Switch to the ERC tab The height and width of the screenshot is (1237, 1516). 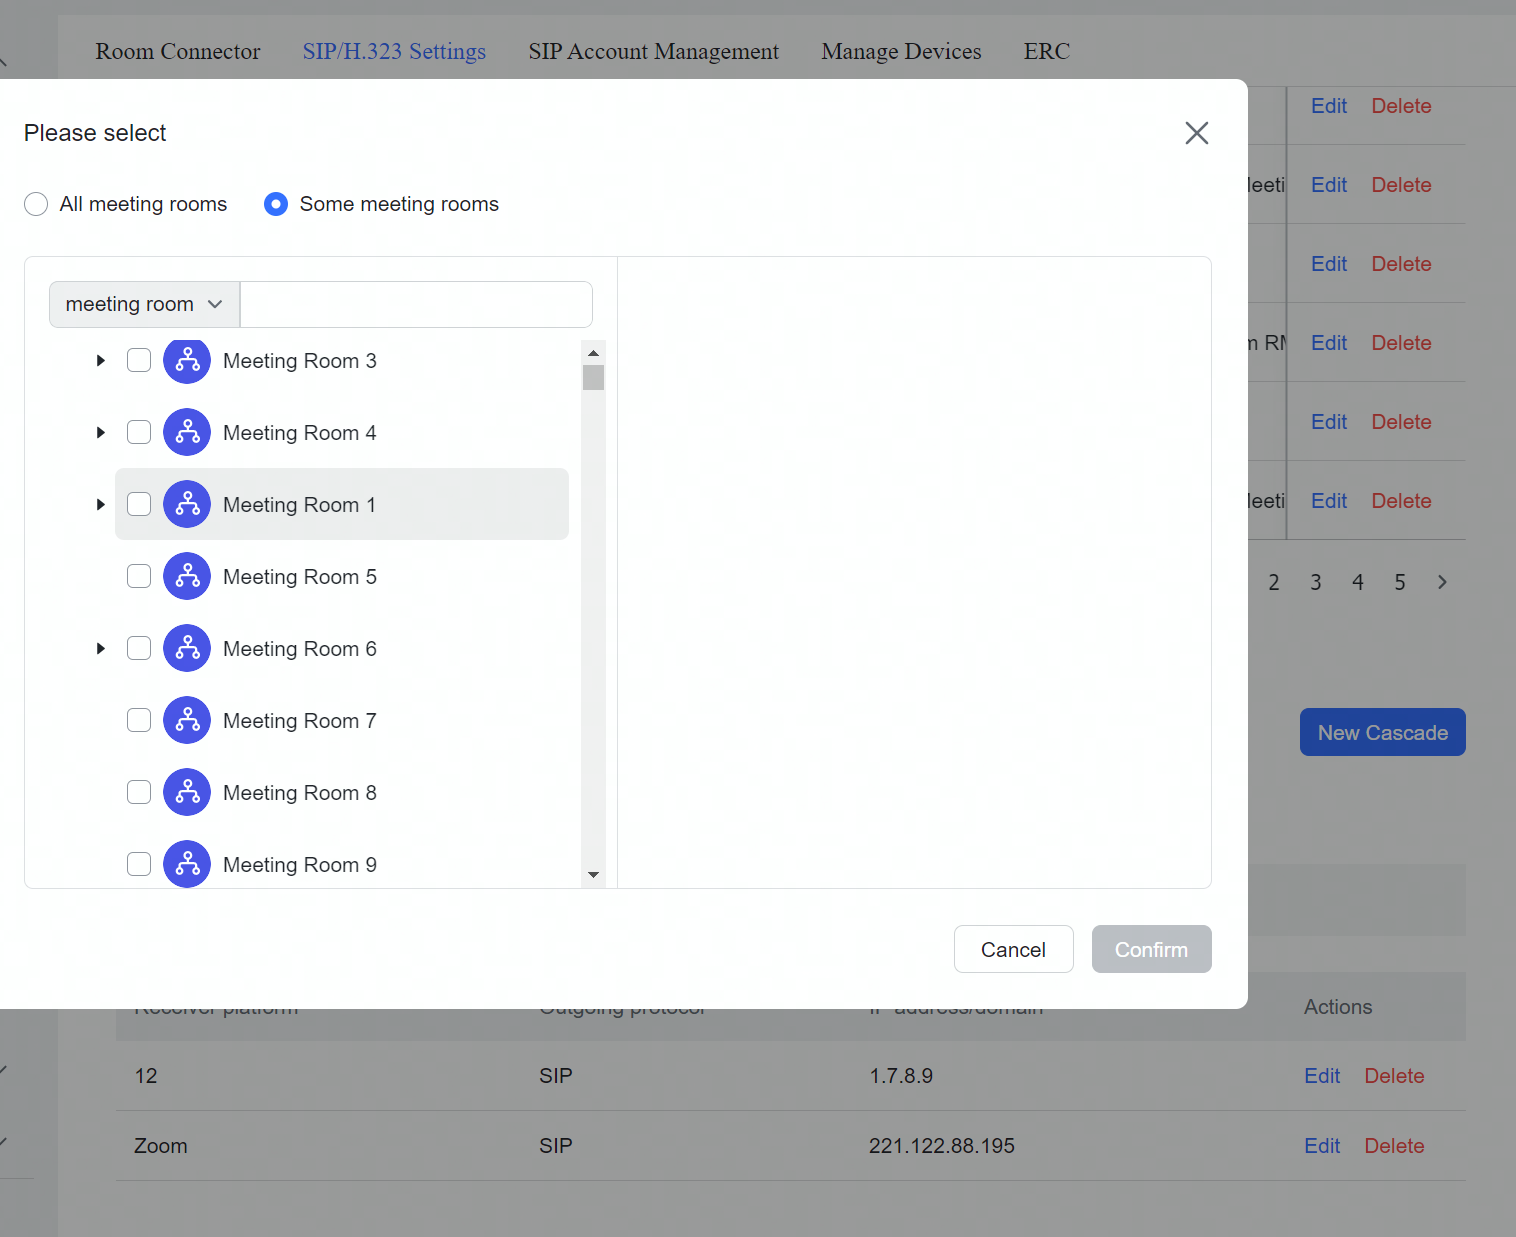point(1047,51)
